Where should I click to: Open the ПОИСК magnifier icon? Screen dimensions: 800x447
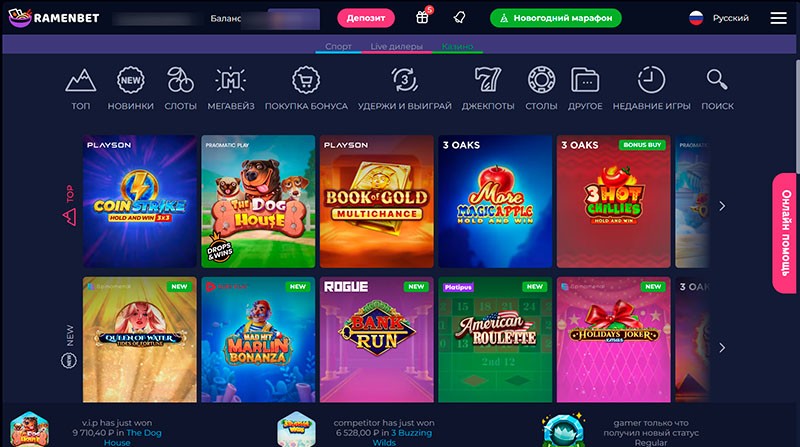(717, 80)
